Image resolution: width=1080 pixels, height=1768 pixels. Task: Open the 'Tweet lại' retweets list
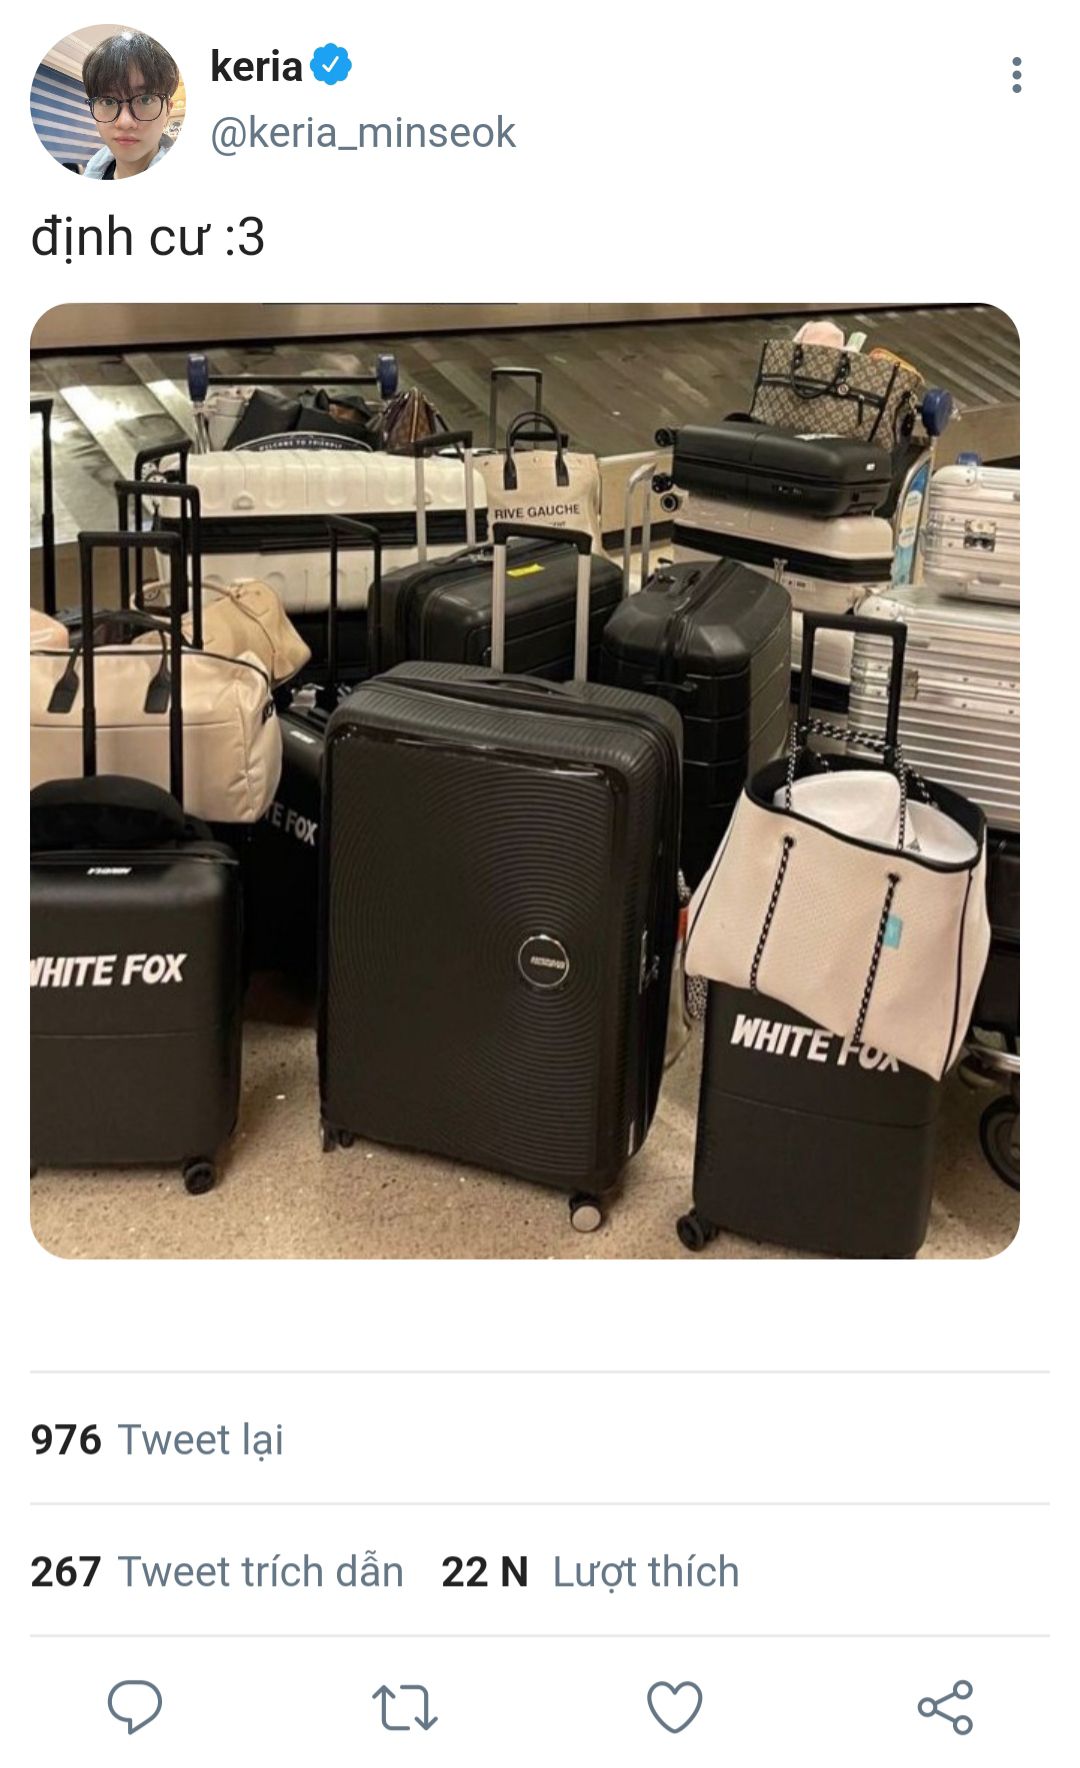pyautogui.click(x=201, y=1441)
